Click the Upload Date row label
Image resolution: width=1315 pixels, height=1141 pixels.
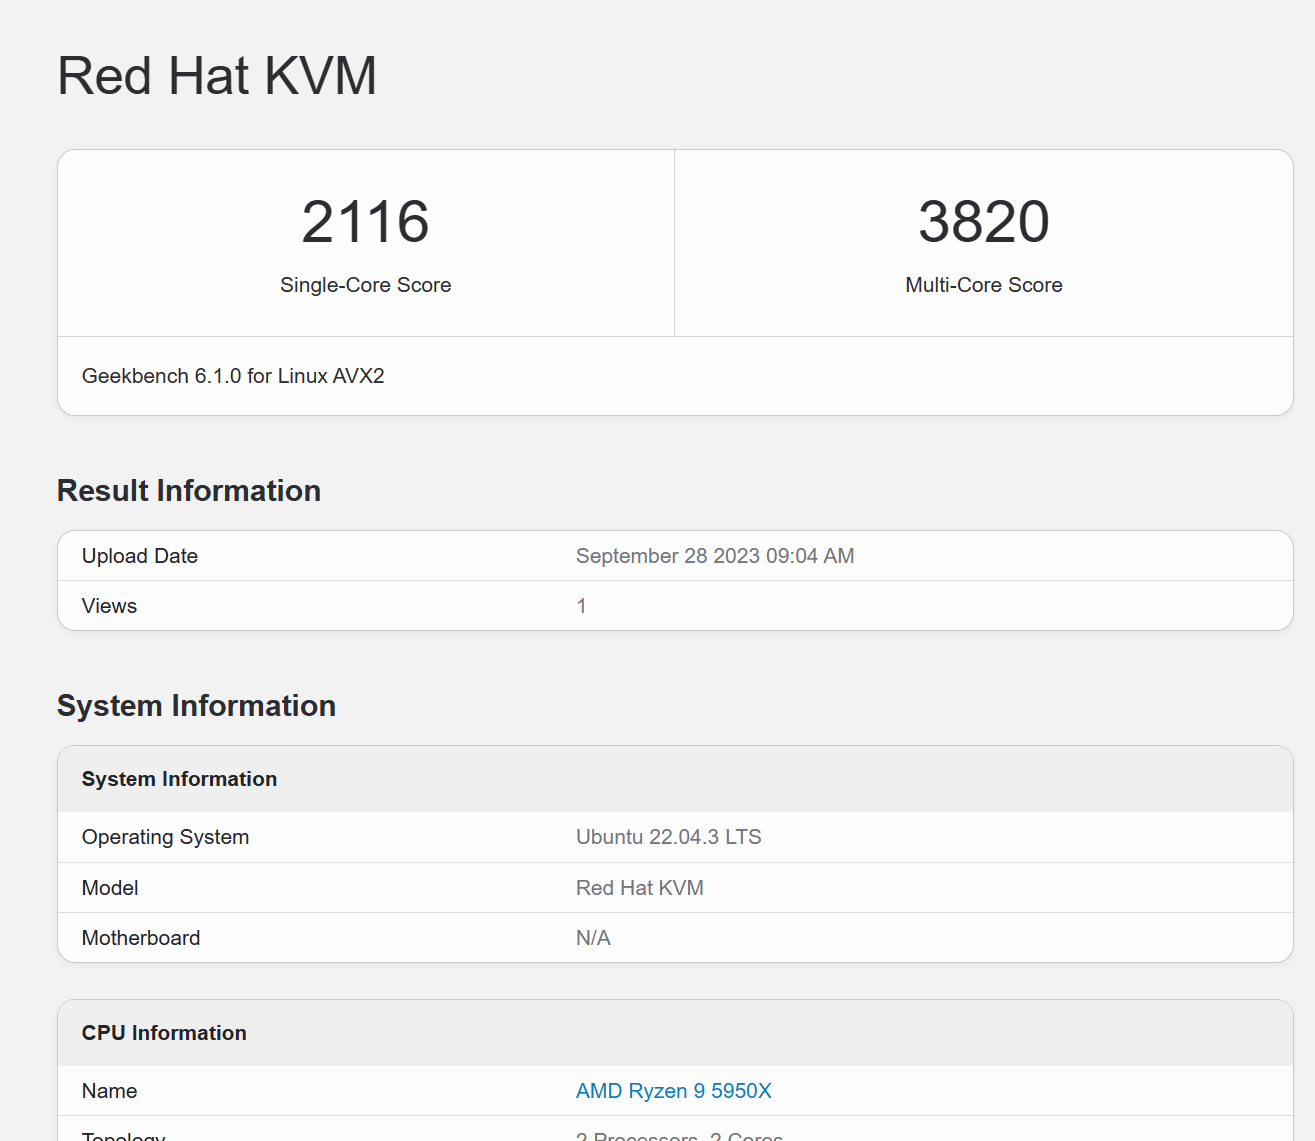tap(140, 556)
